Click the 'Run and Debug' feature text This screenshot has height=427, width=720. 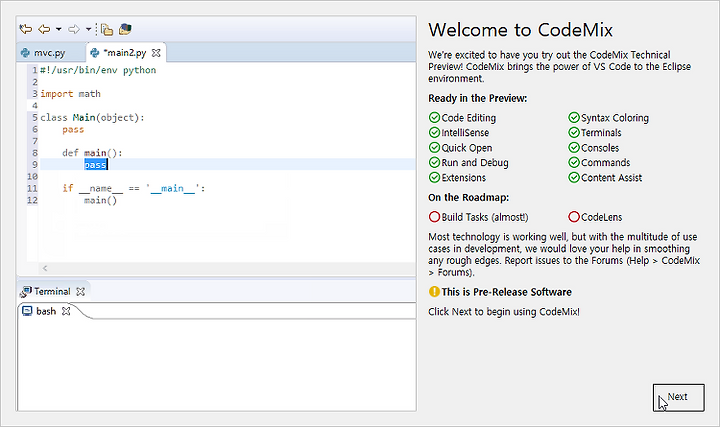pyautogui.click(x=475, y=163)
